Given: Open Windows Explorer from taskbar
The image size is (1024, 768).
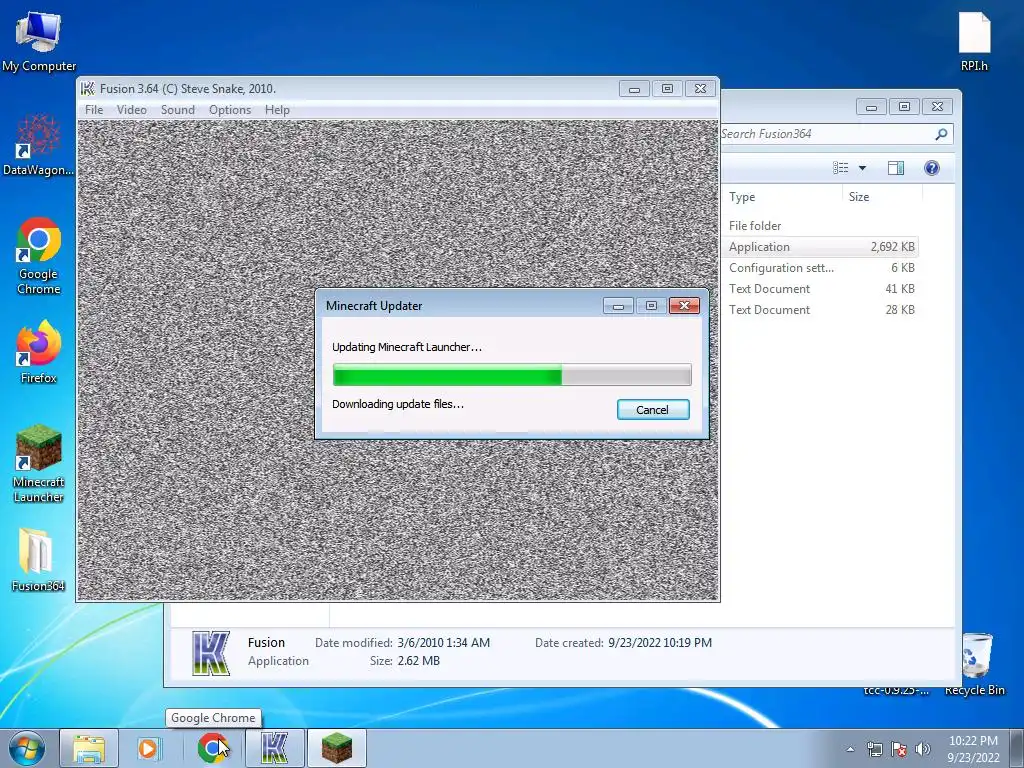Looking at the screenshot, I should [x=89, y=748].
